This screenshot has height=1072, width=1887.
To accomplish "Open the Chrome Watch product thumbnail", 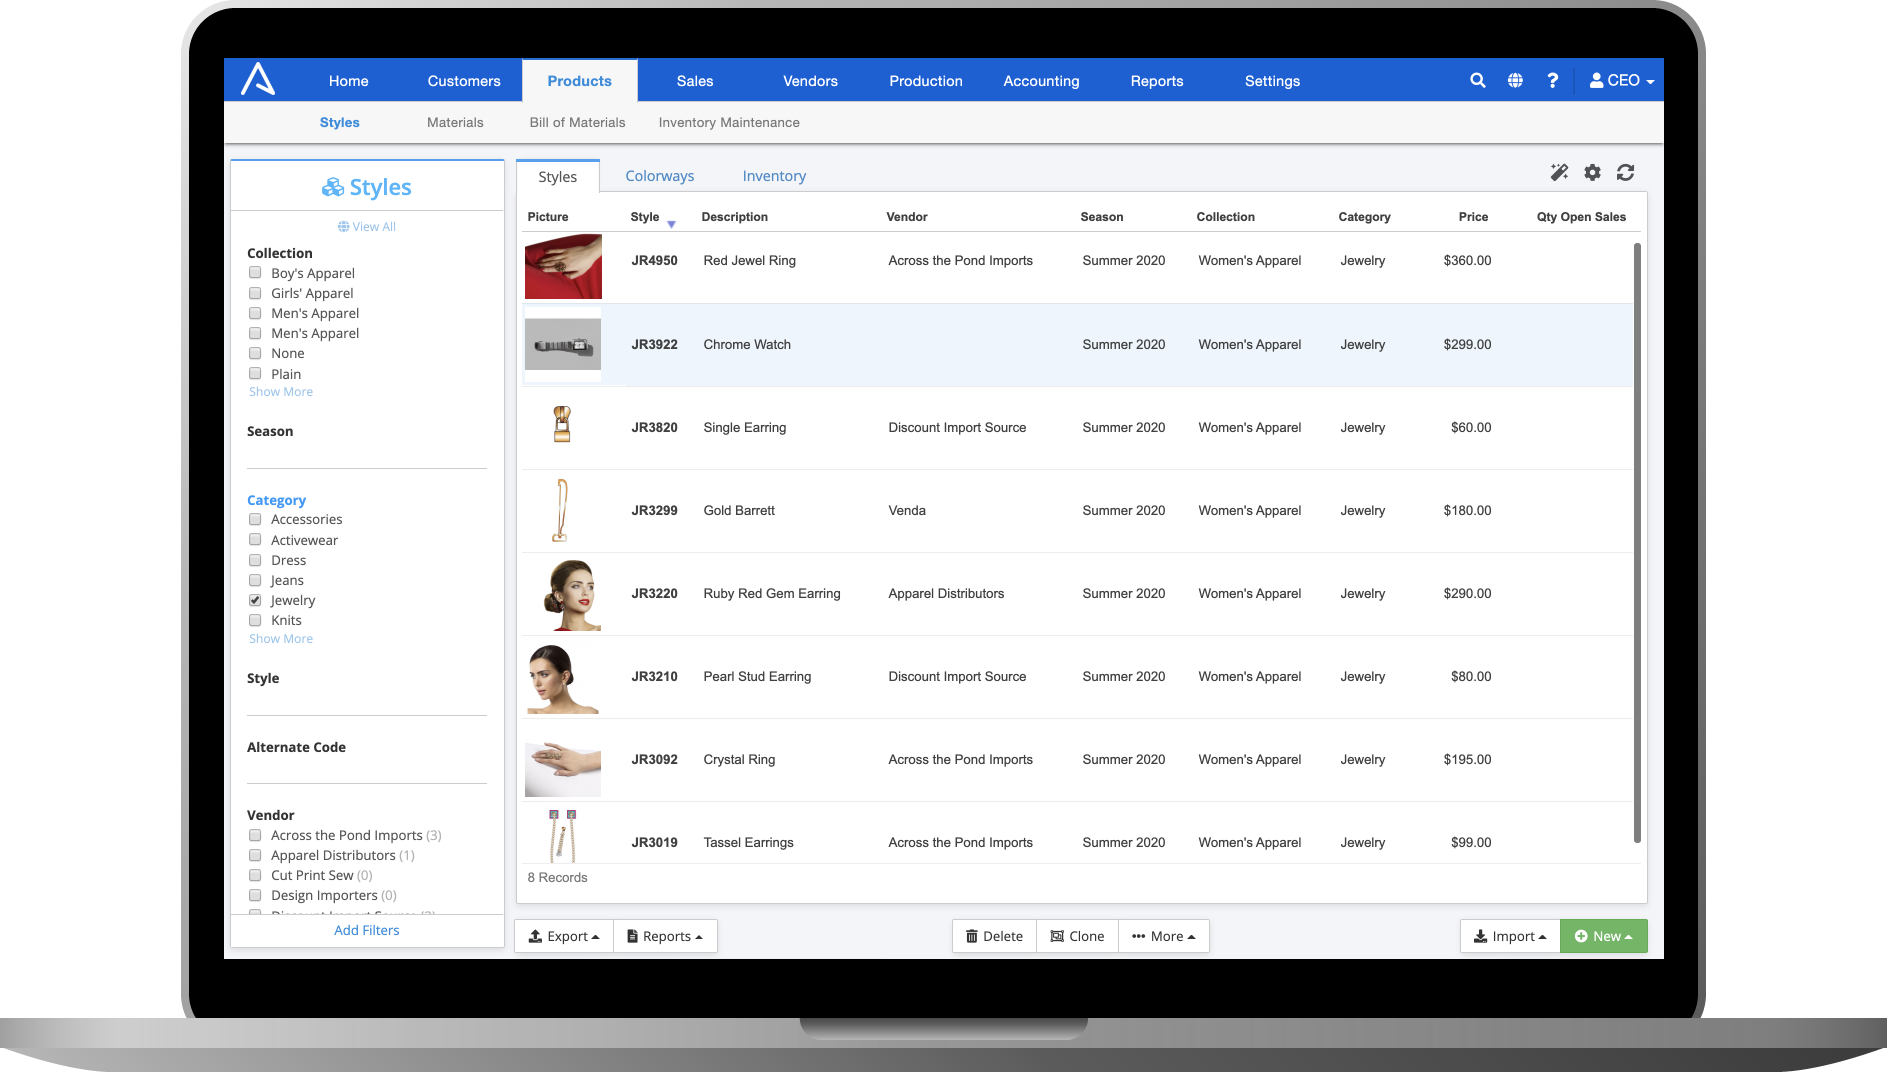I will [x=562, y=344].
